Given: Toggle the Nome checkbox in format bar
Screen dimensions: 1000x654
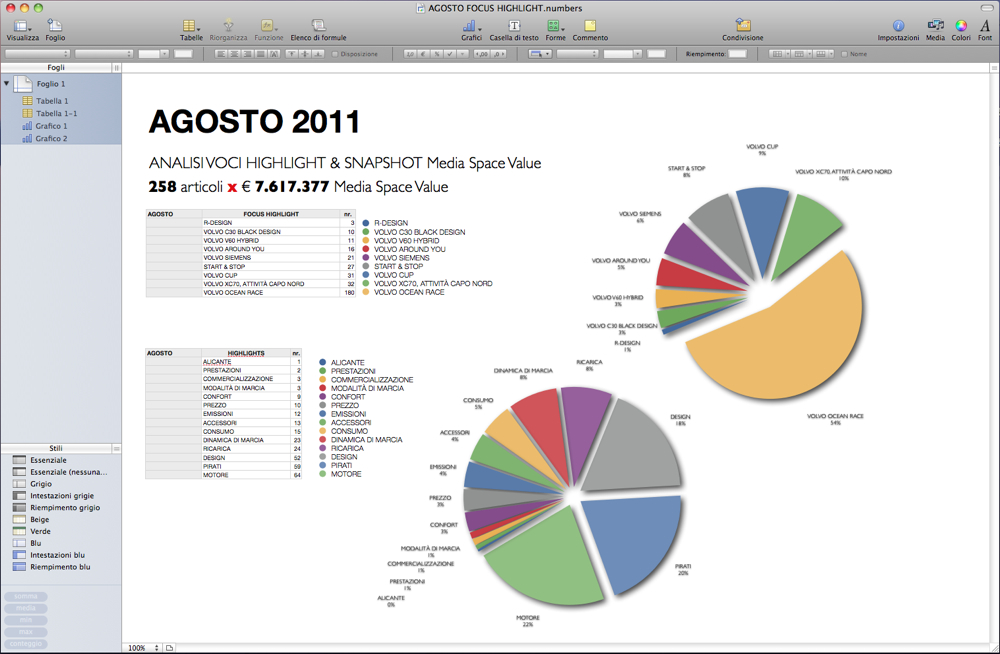Looking at the screenshot, I should coord(844,54).
